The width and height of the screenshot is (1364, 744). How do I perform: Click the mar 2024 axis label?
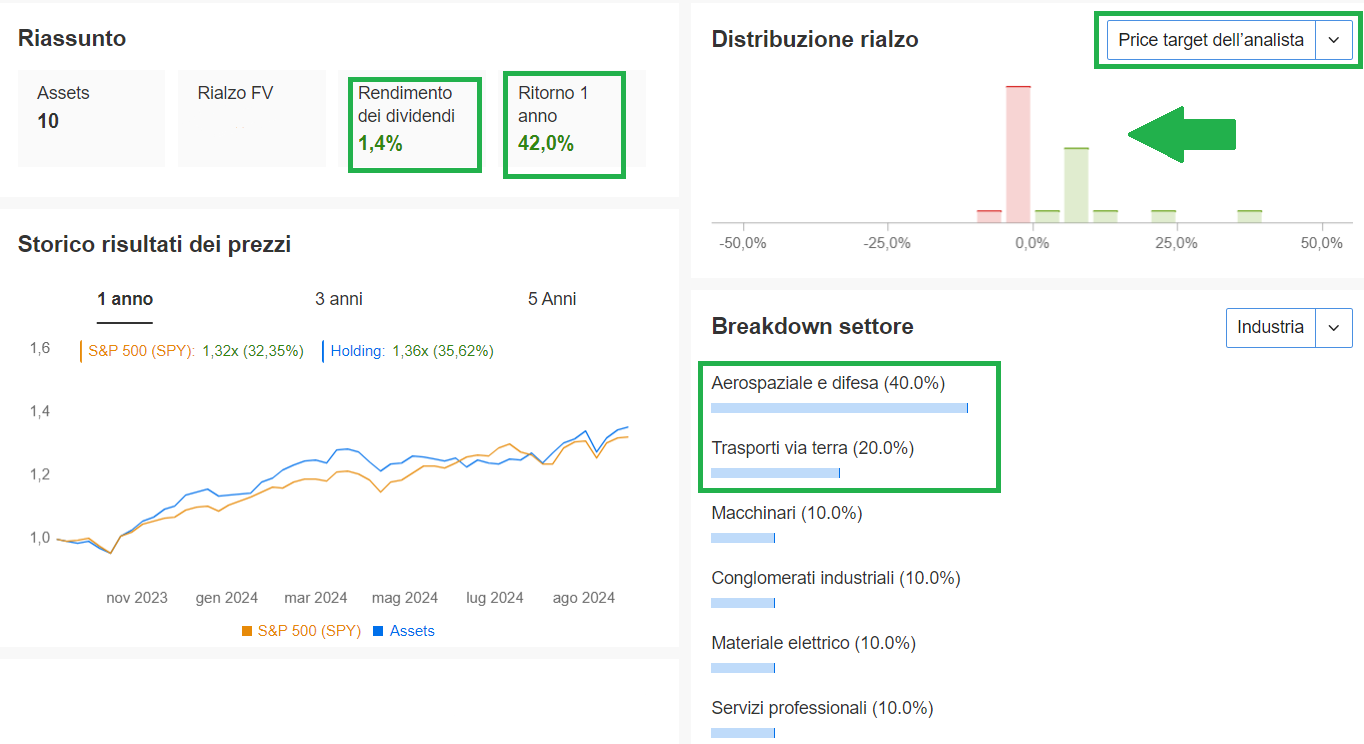tap(316, 598)
